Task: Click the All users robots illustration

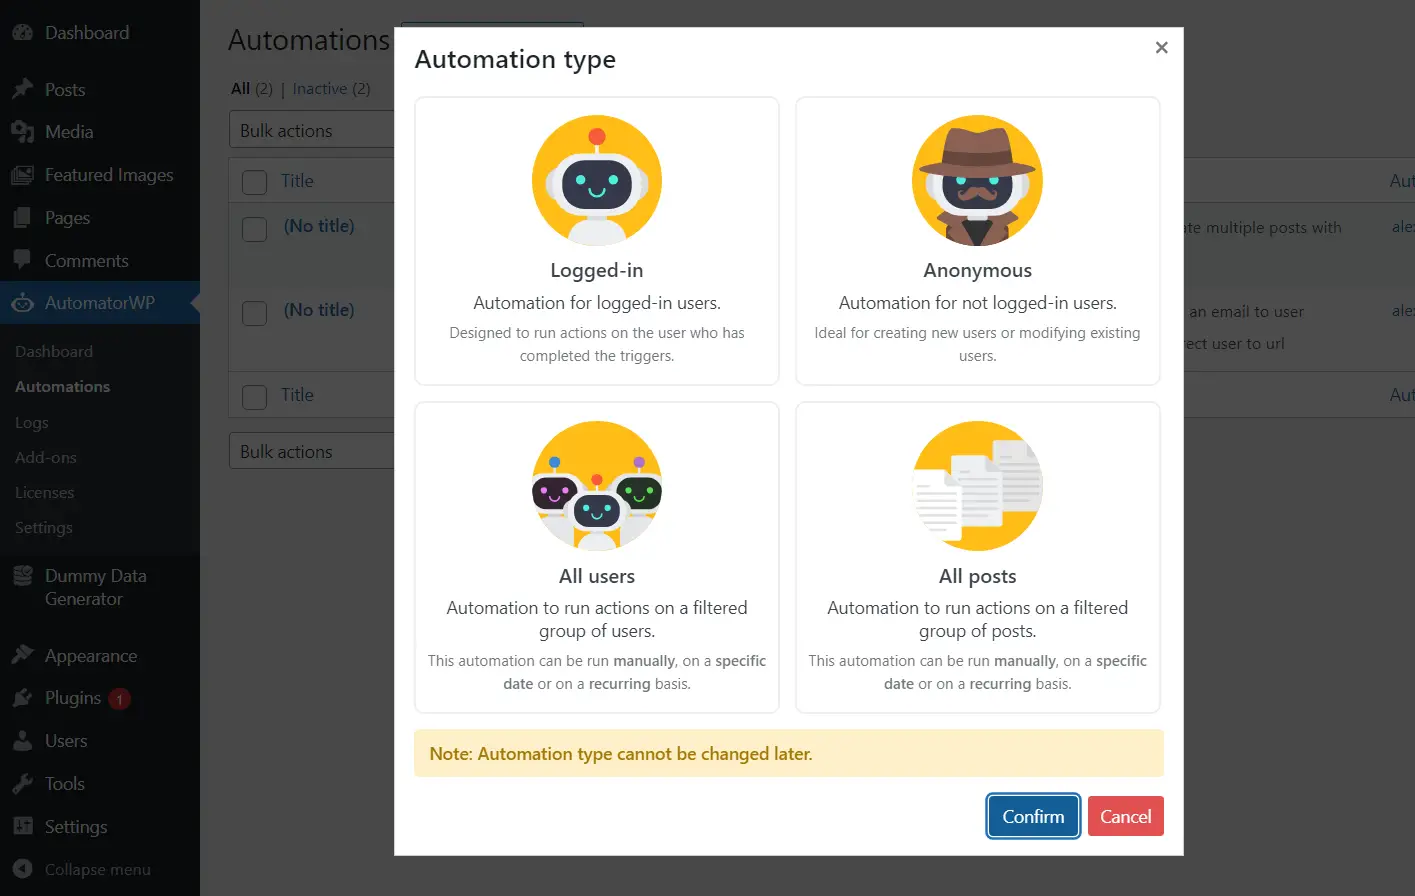Action: [x=597, y=486]
